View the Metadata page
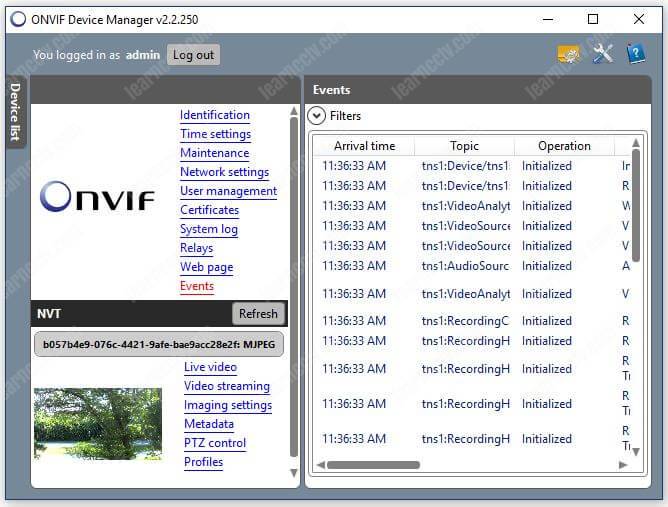Image resolution: width=668 pixels, height=507 pixels. click(x=209, y=424)
